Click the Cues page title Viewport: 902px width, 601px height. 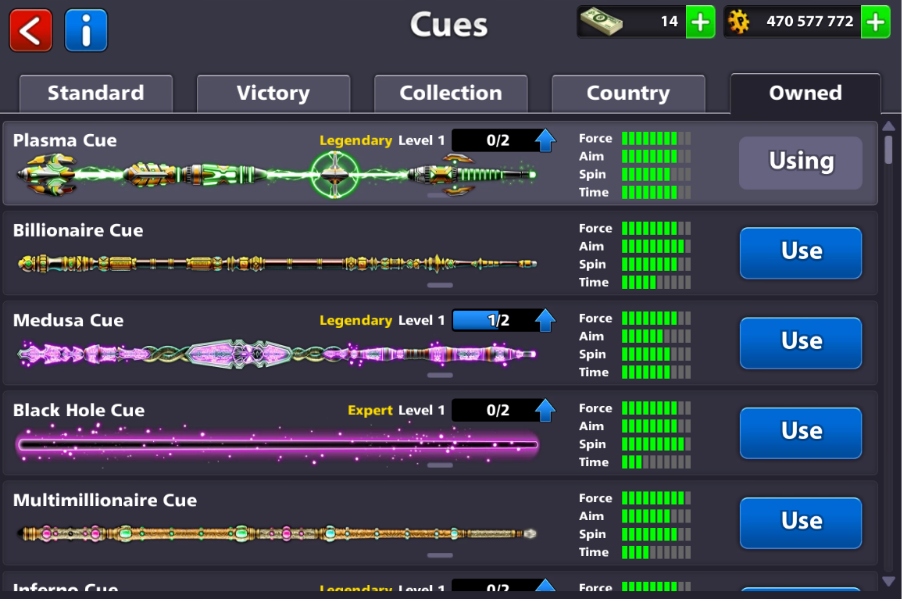(449, 25)
